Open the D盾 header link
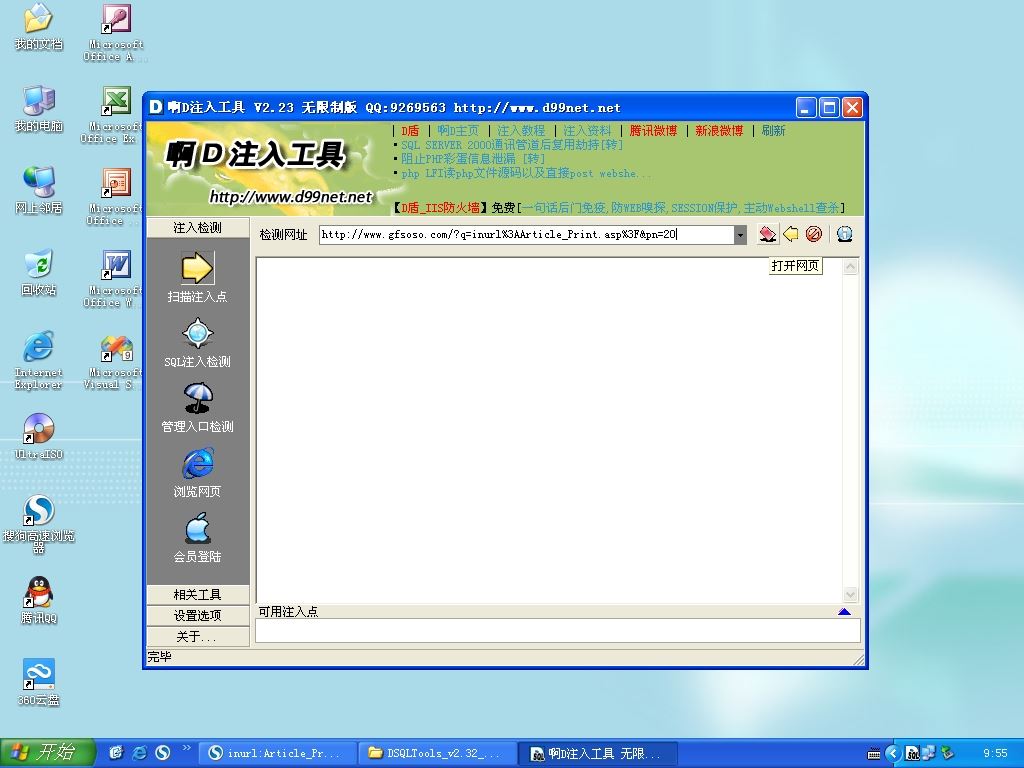The width and height of the screenshot is (1024, 768). [409, 131]
